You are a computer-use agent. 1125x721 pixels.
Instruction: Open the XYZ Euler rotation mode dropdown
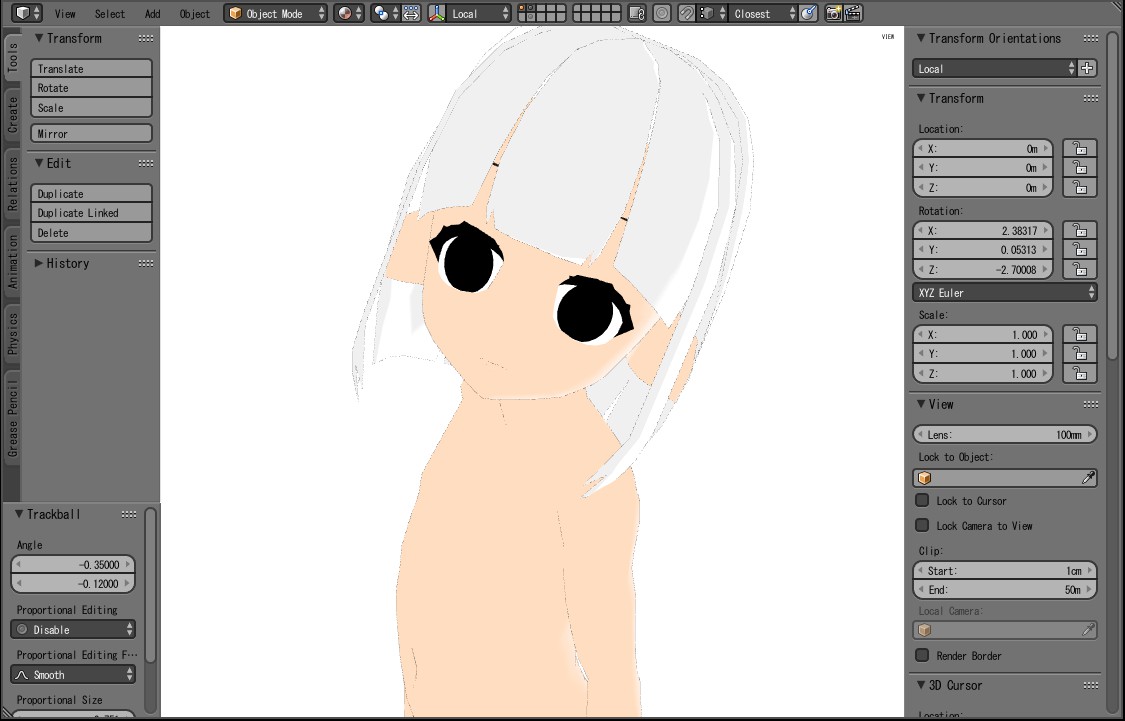click(1005, 292)
